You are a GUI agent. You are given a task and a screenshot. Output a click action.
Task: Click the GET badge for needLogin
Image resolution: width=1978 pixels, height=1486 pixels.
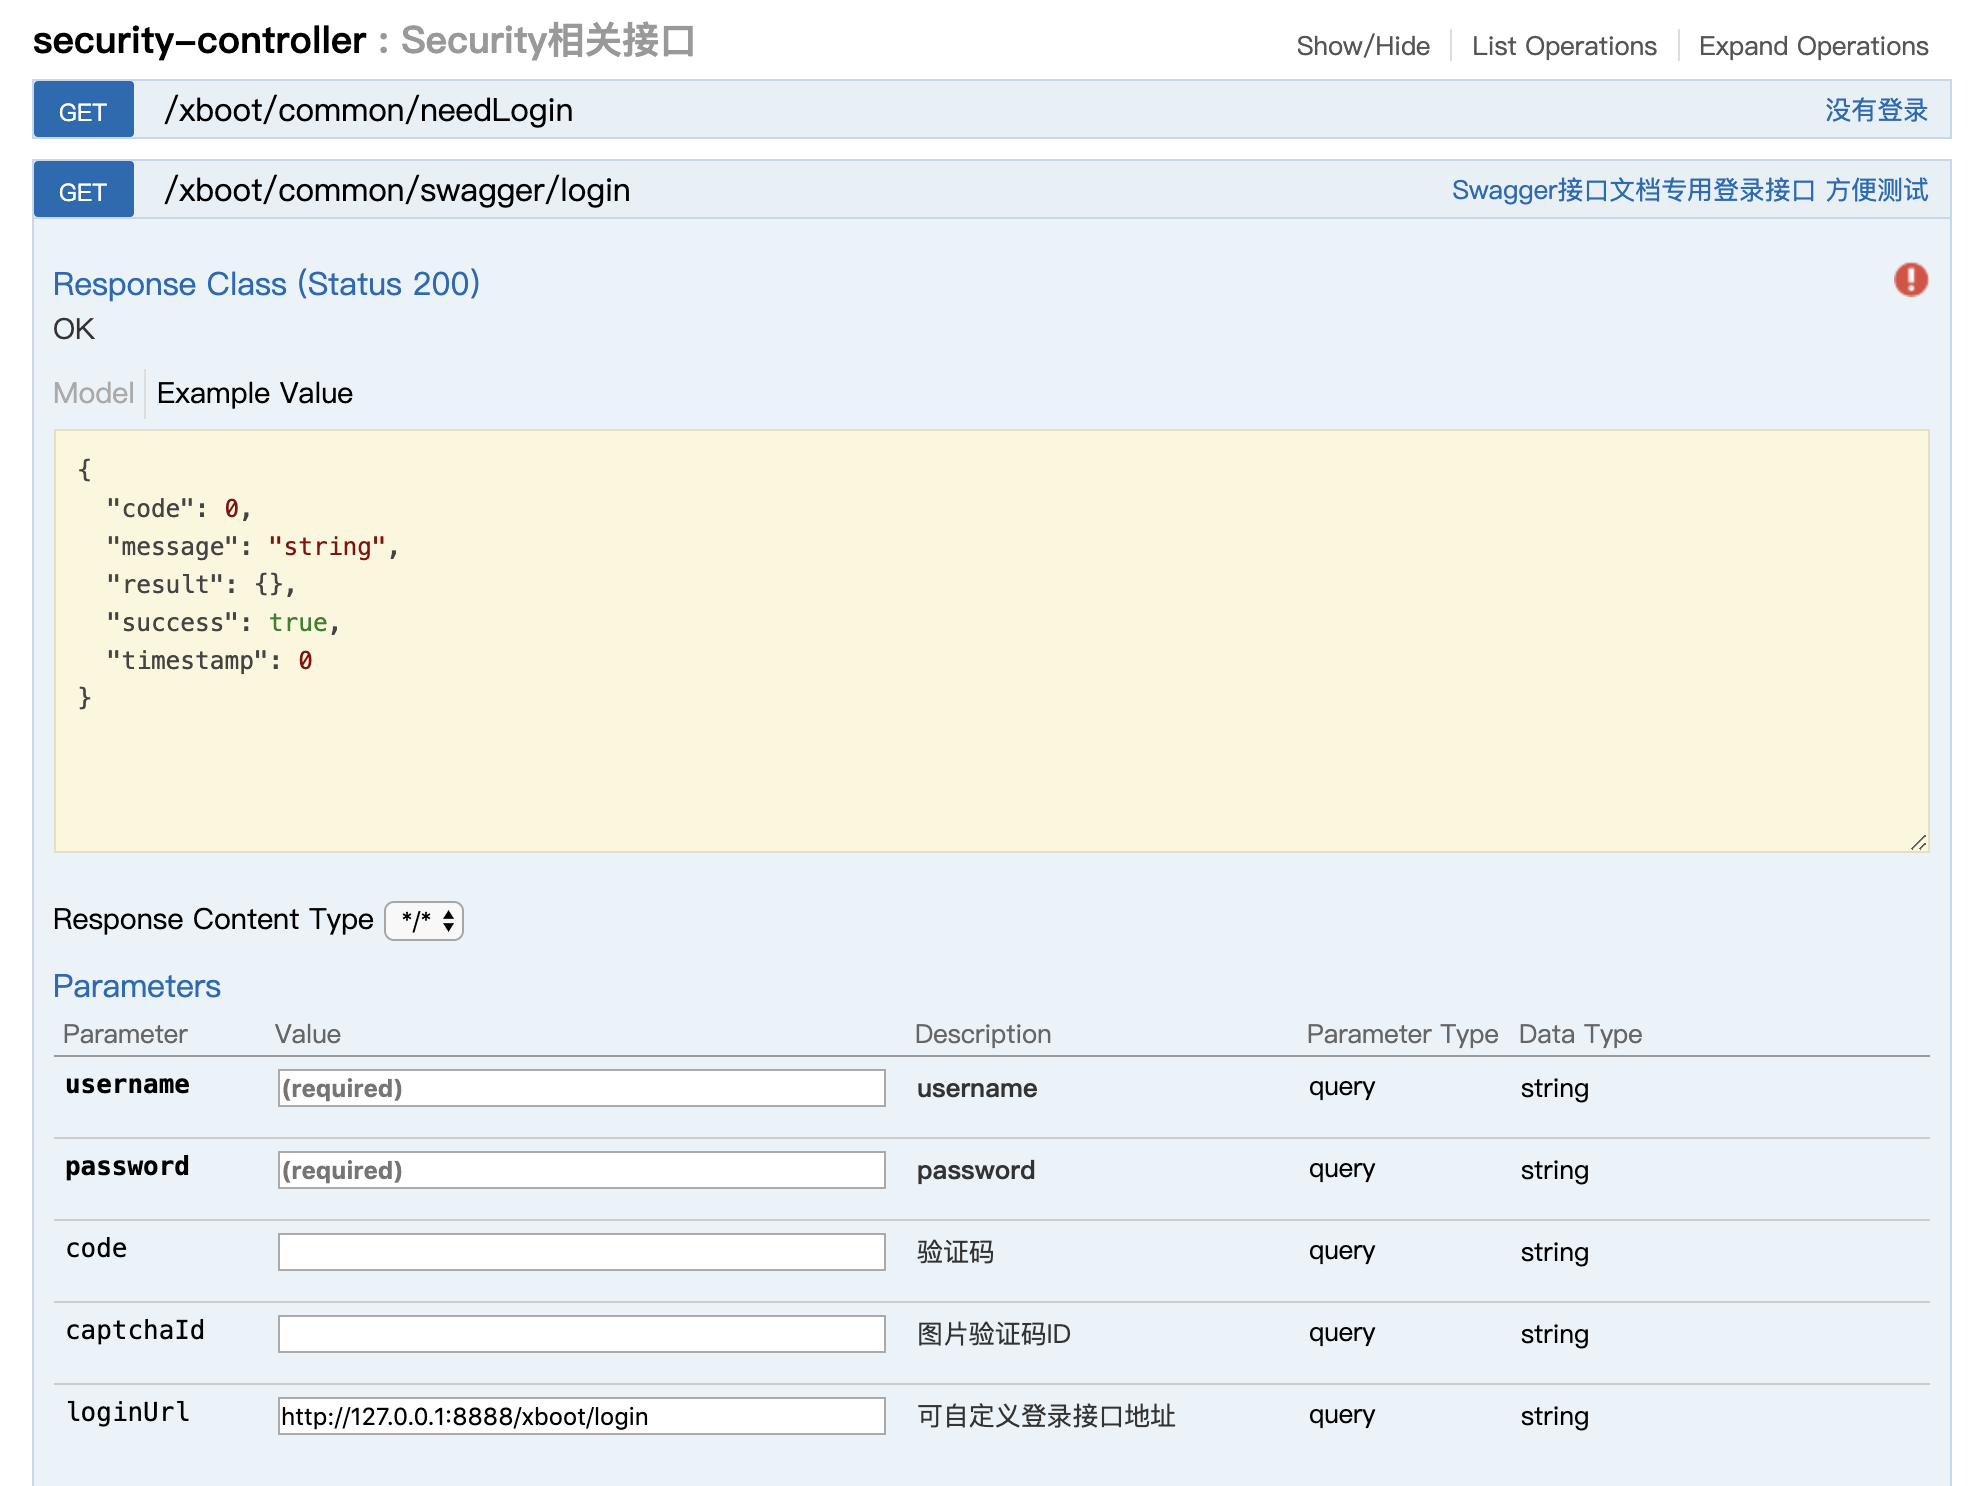pos(83,110)
